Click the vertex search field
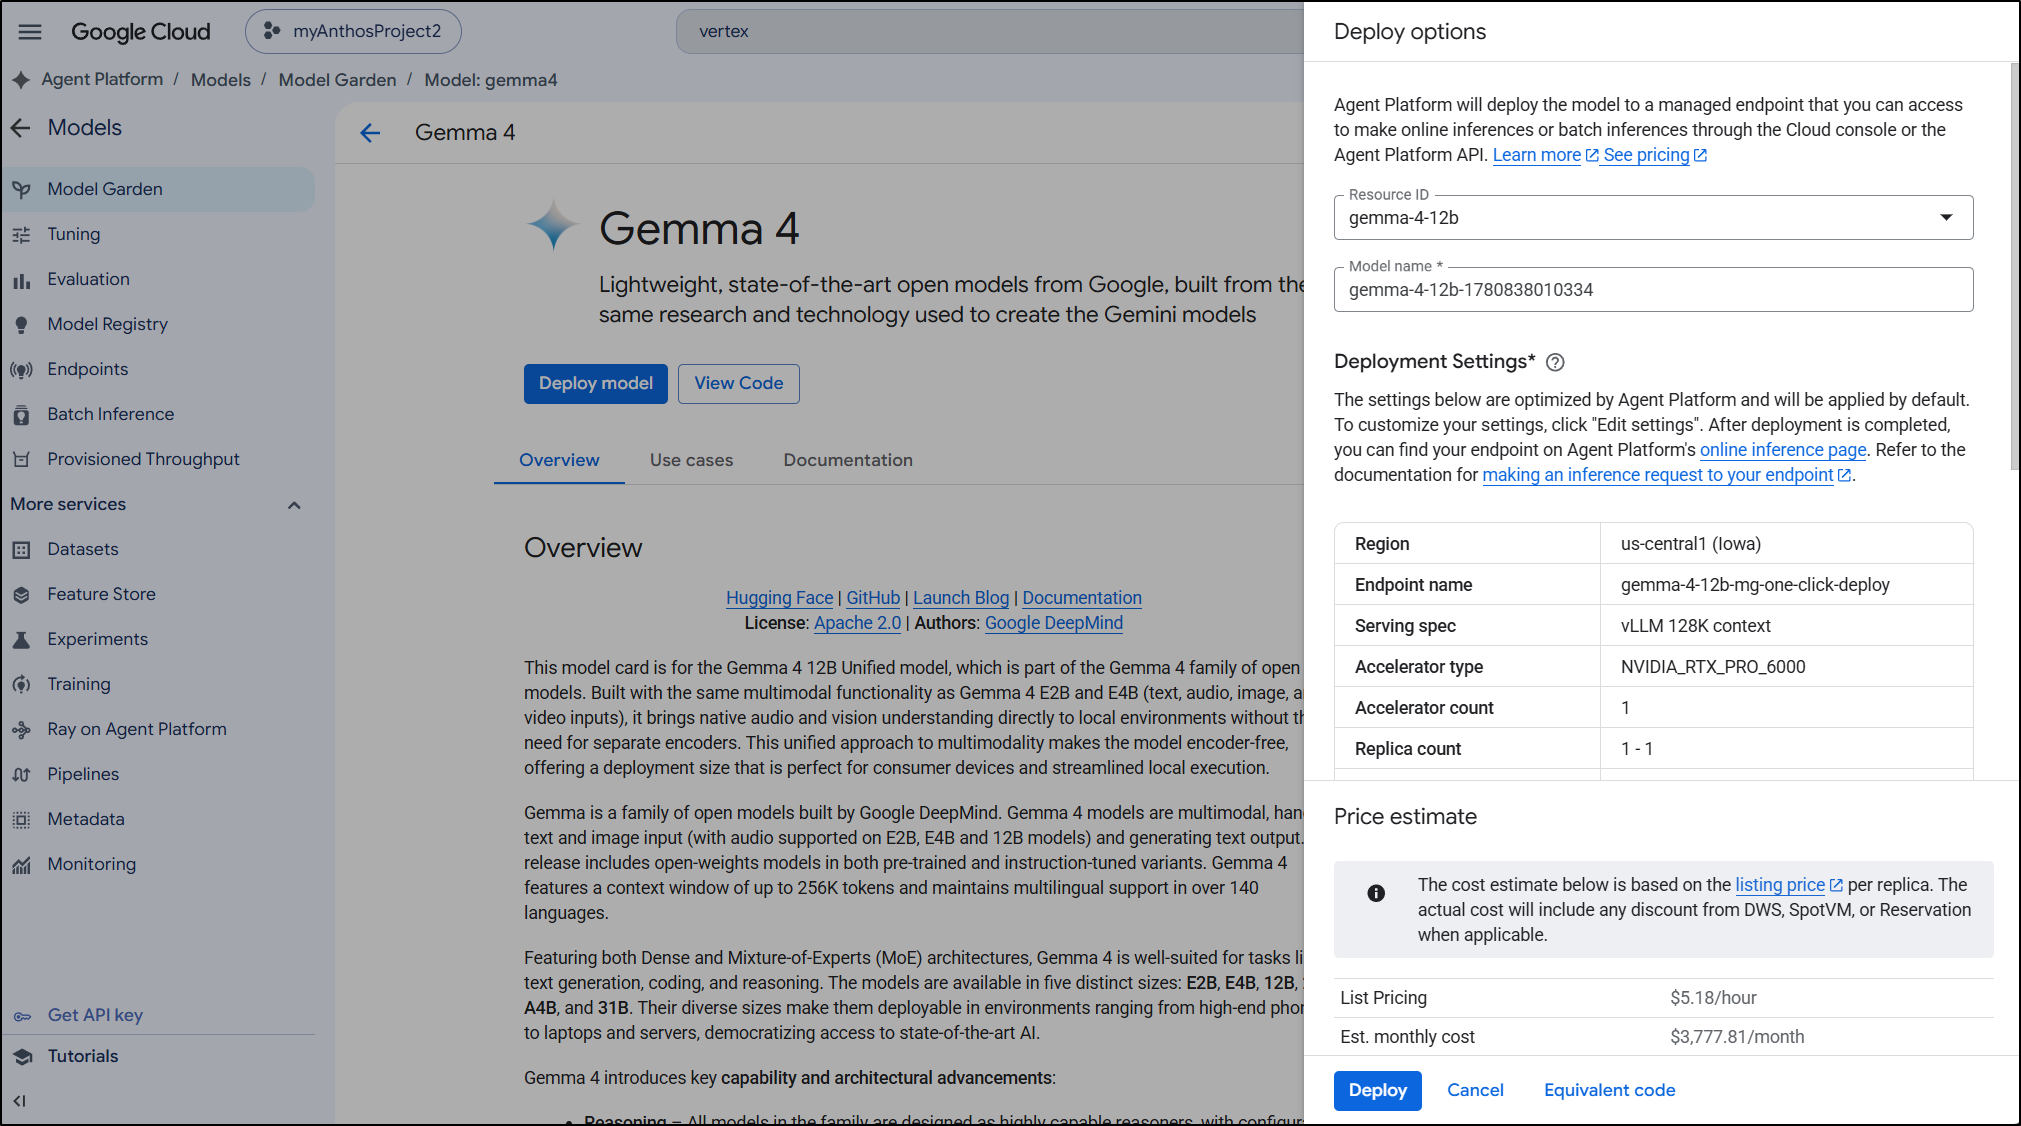This screenshot has width=2021, height=1126. point(990,32)
